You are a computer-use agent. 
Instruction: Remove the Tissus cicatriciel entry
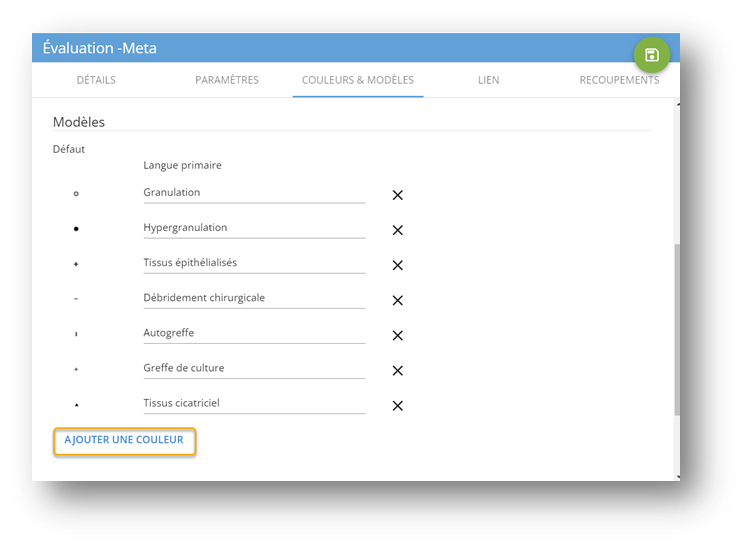[x=397, y=405]
